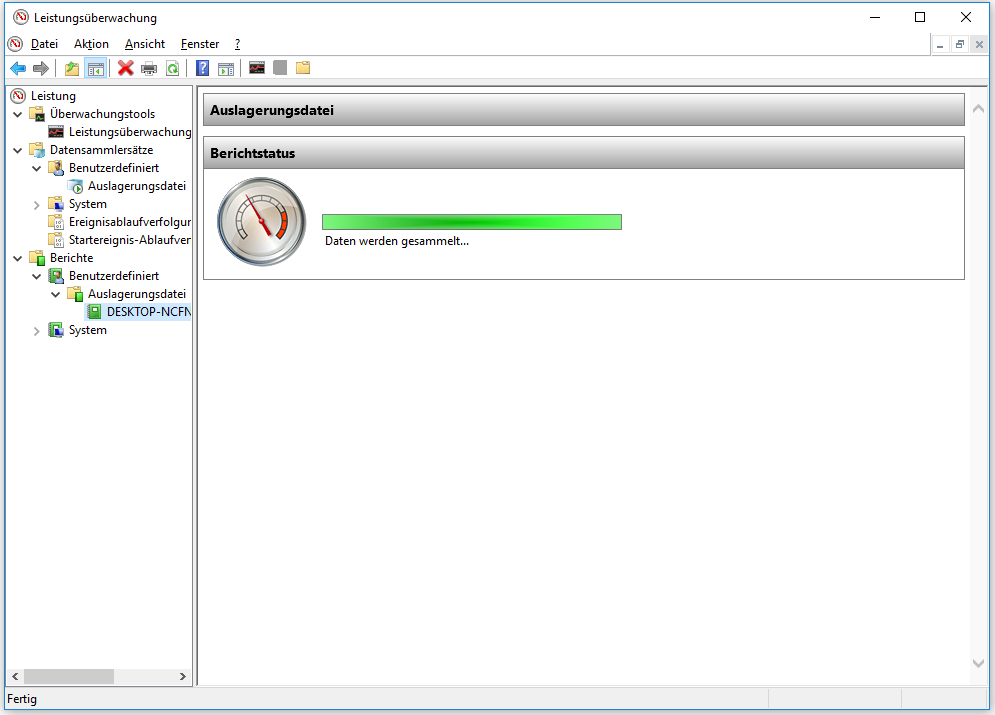The height and width of the screenshot is (715, 995).
Task: Click the Up one level folder icon
Action: pos(72,68)
